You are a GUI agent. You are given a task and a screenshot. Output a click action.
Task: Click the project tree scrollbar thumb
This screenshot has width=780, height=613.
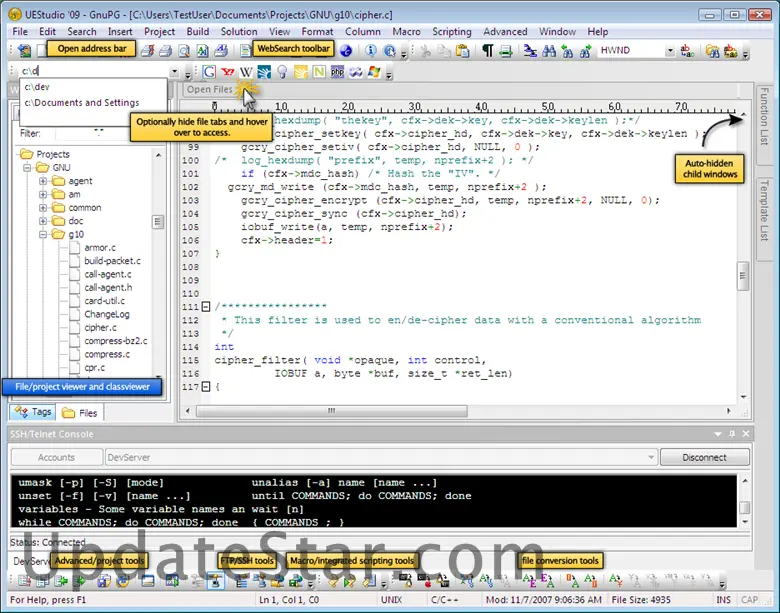[158, 221]
